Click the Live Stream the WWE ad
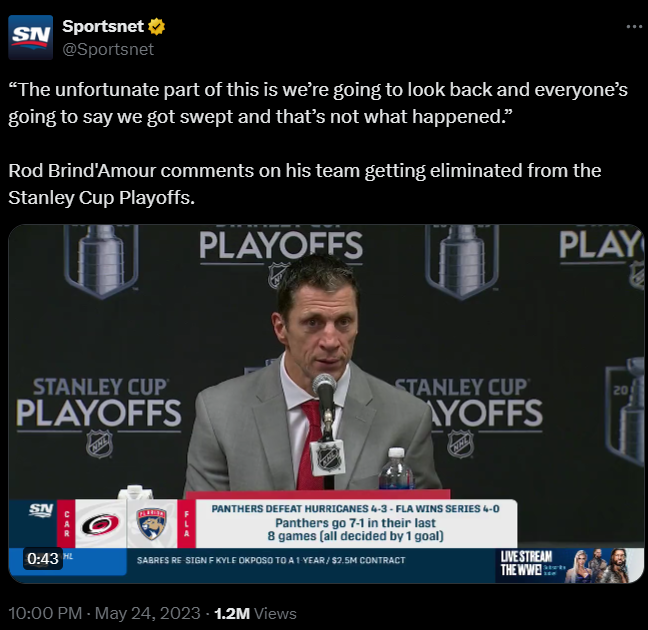Viewport: 648px width, 630px height. (x=569, y=565)
